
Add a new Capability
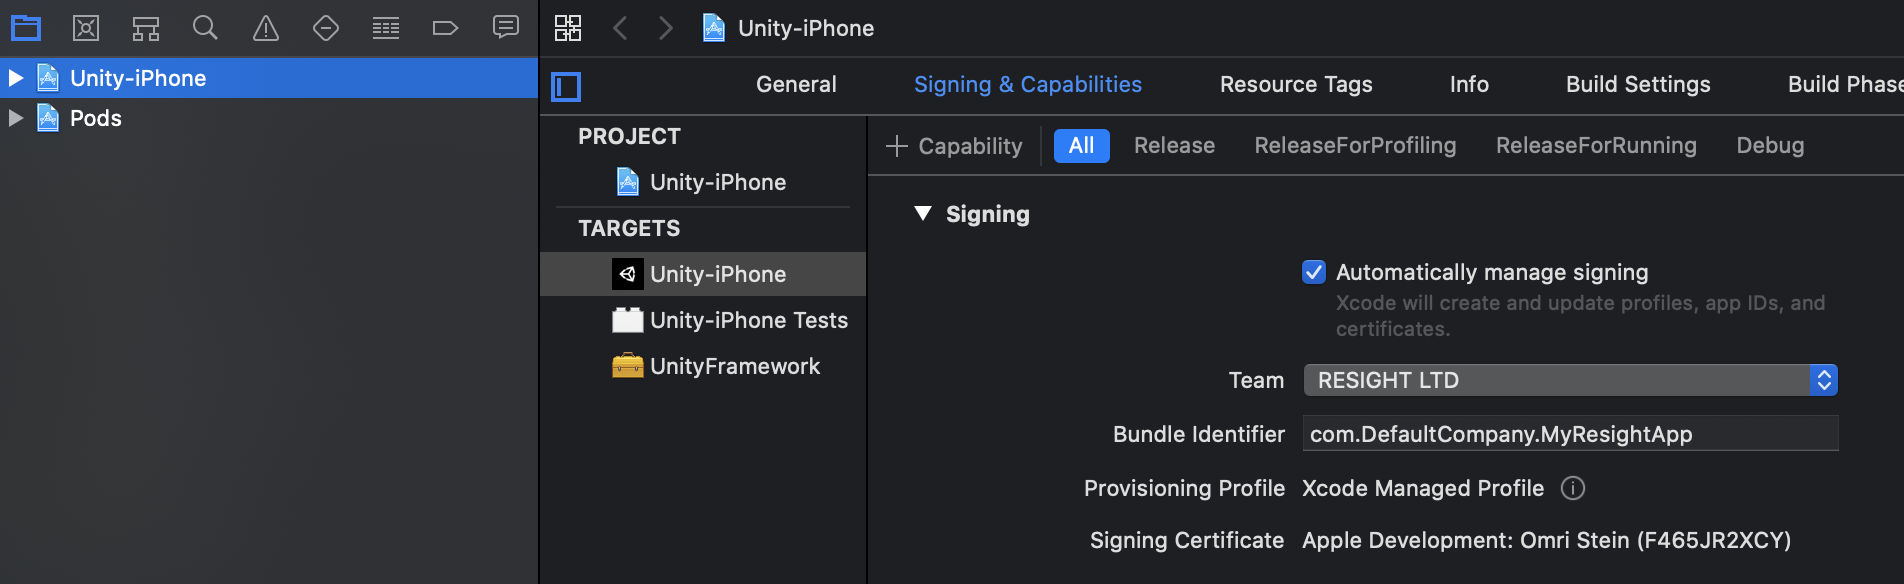pyautogui.click(x=954, y=146)
